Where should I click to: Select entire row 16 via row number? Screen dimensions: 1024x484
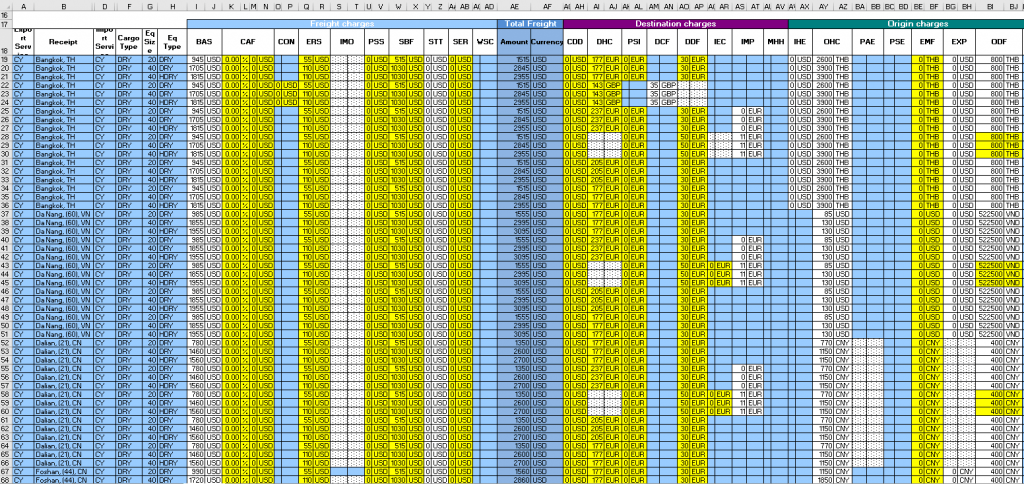5,15
